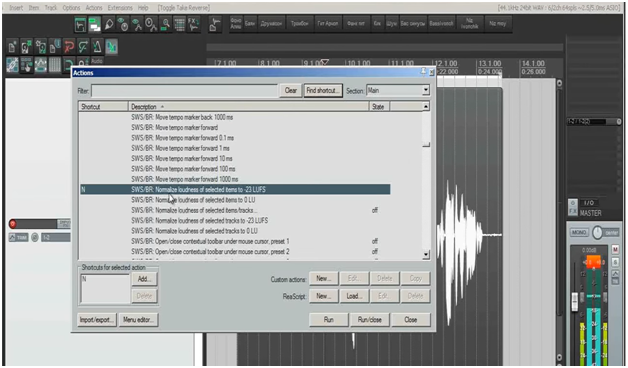Screen dimensions: 628x368
Task: Click the master I/O routing button
Action: coord(589,203)
